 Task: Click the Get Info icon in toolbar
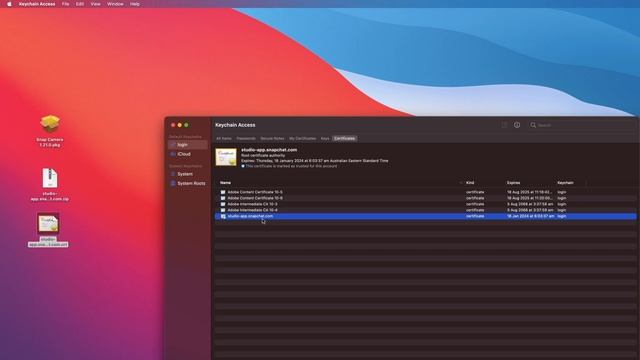click(x=517, y=125)
